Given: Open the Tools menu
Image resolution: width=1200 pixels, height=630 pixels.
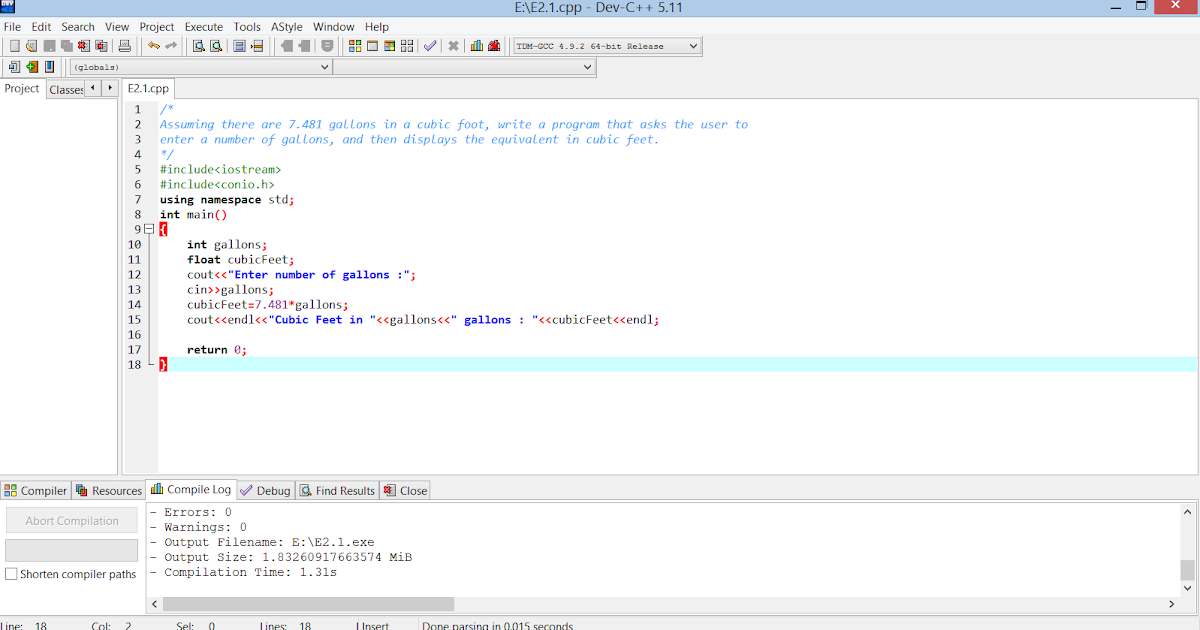Looking at the screenshot, I should click(247, 27).
